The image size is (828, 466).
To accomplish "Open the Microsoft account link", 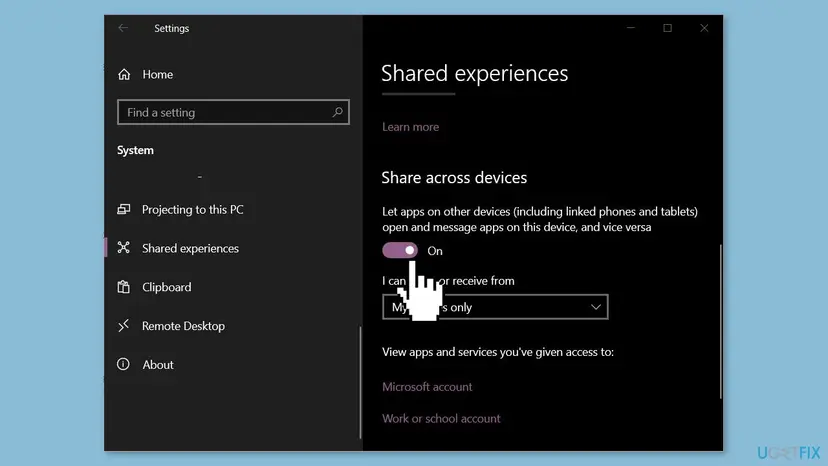I will [427, 387].
